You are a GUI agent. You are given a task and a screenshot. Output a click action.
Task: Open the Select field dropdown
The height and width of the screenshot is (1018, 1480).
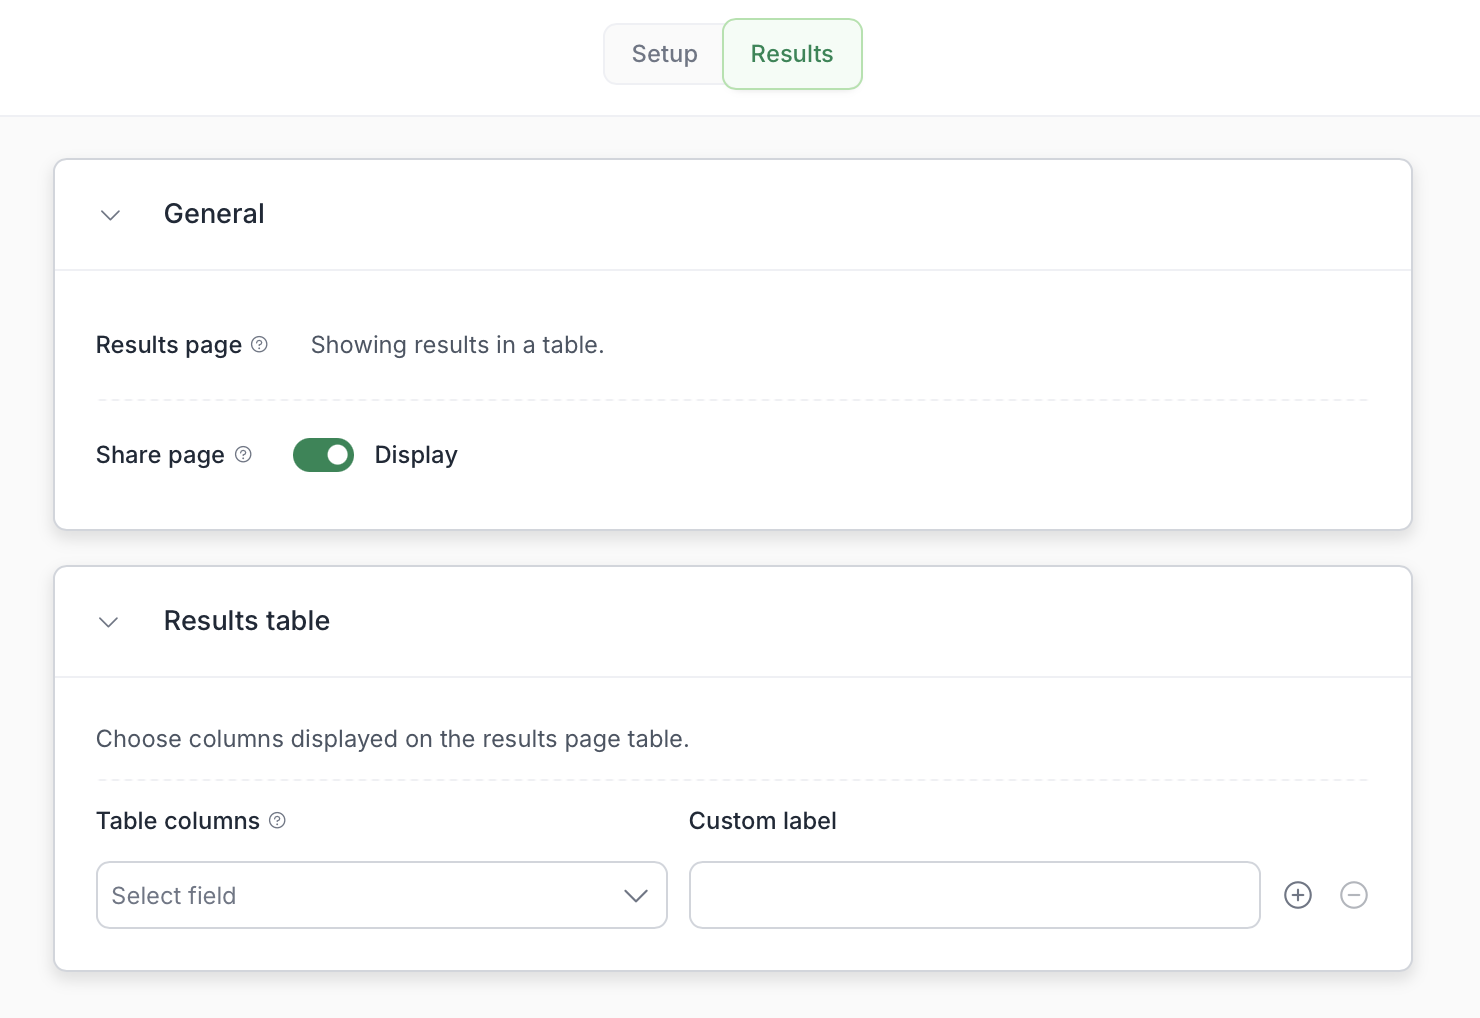(x=381, y=895)
